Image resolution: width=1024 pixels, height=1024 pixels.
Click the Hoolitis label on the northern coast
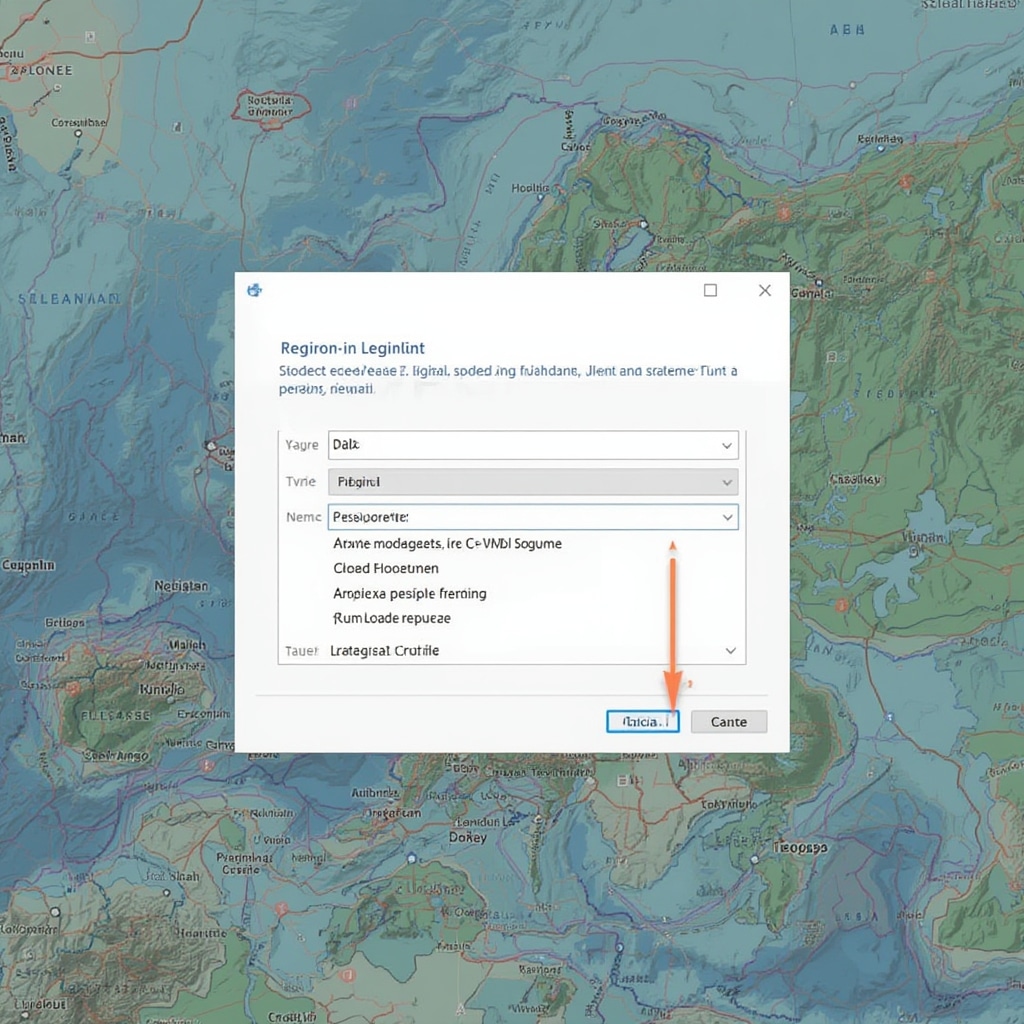click(x=529, y=187)
